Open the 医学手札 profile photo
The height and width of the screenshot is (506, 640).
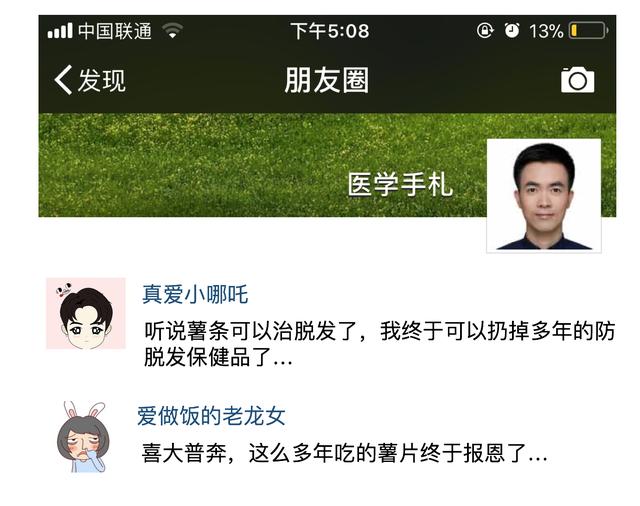click(x=544, y=196)
